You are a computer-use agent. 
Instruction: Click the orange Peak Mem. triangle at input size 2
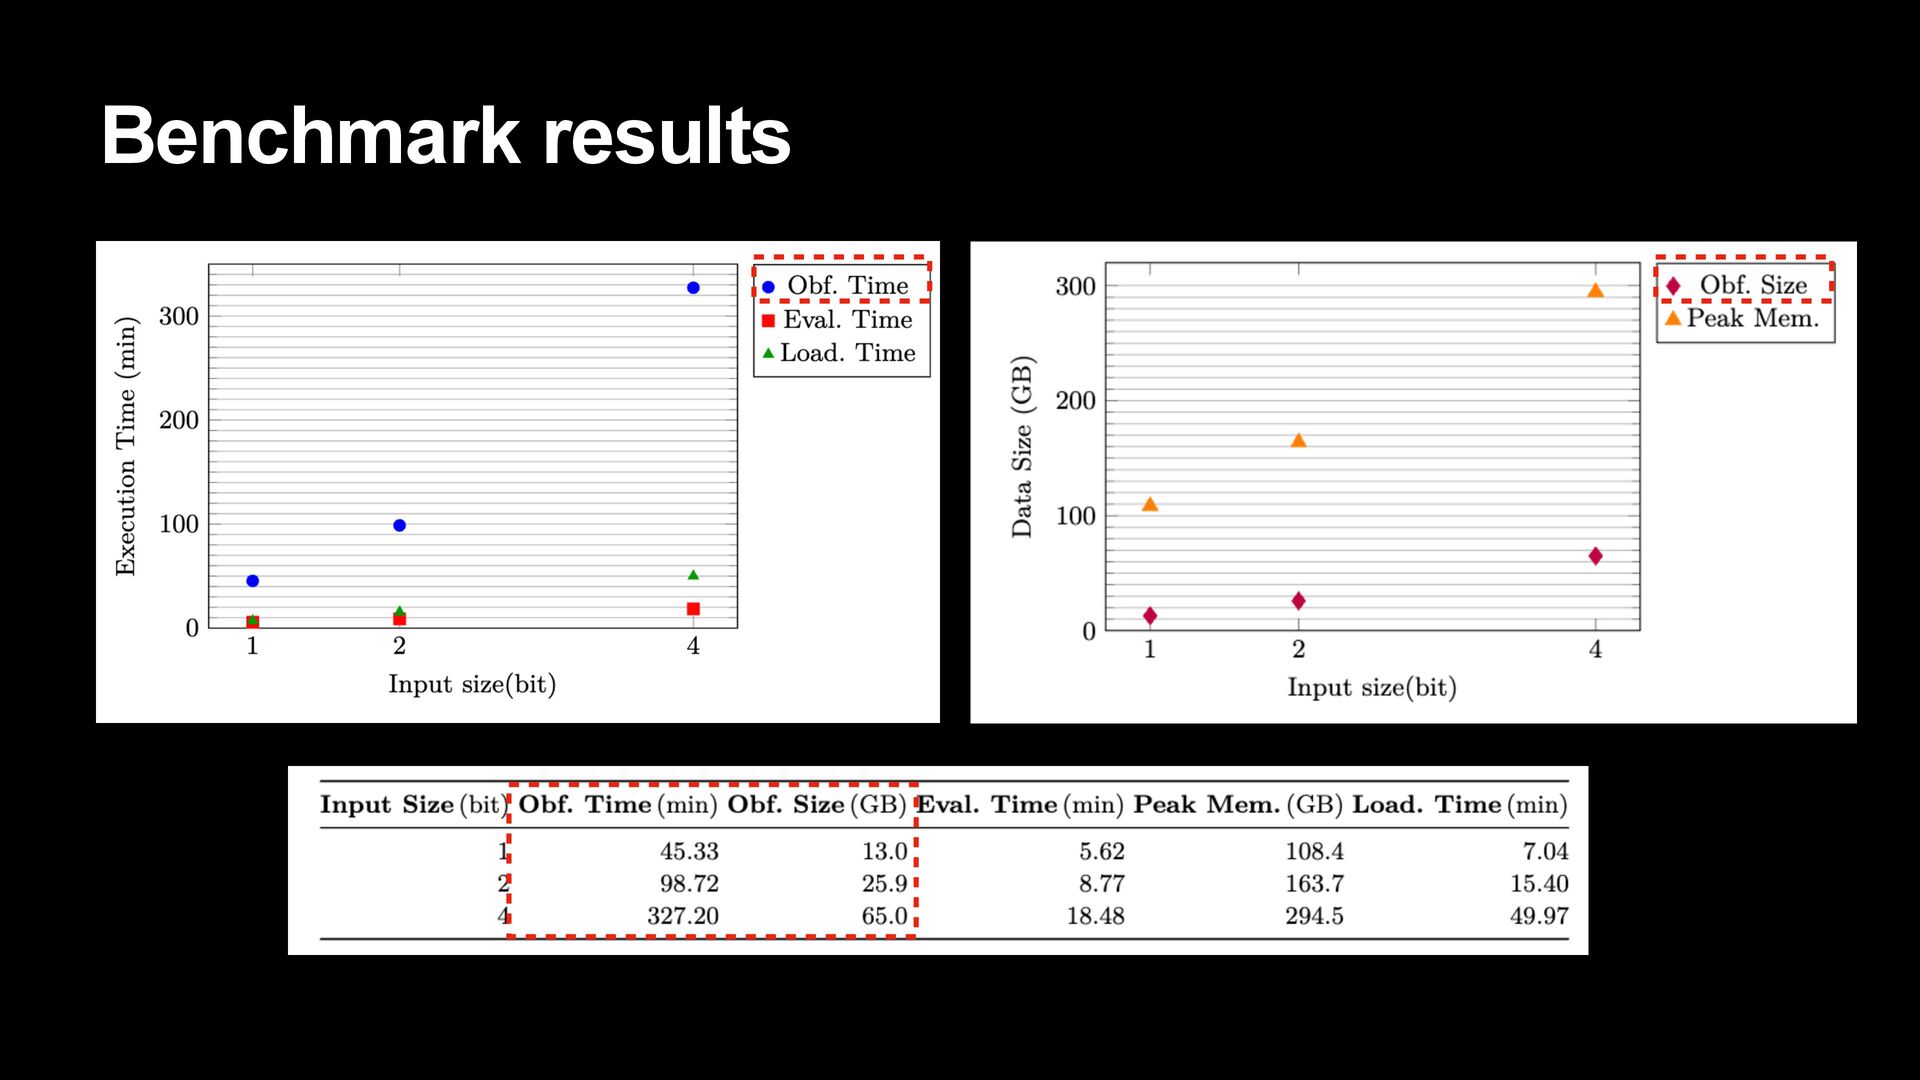click(1298, 440)
